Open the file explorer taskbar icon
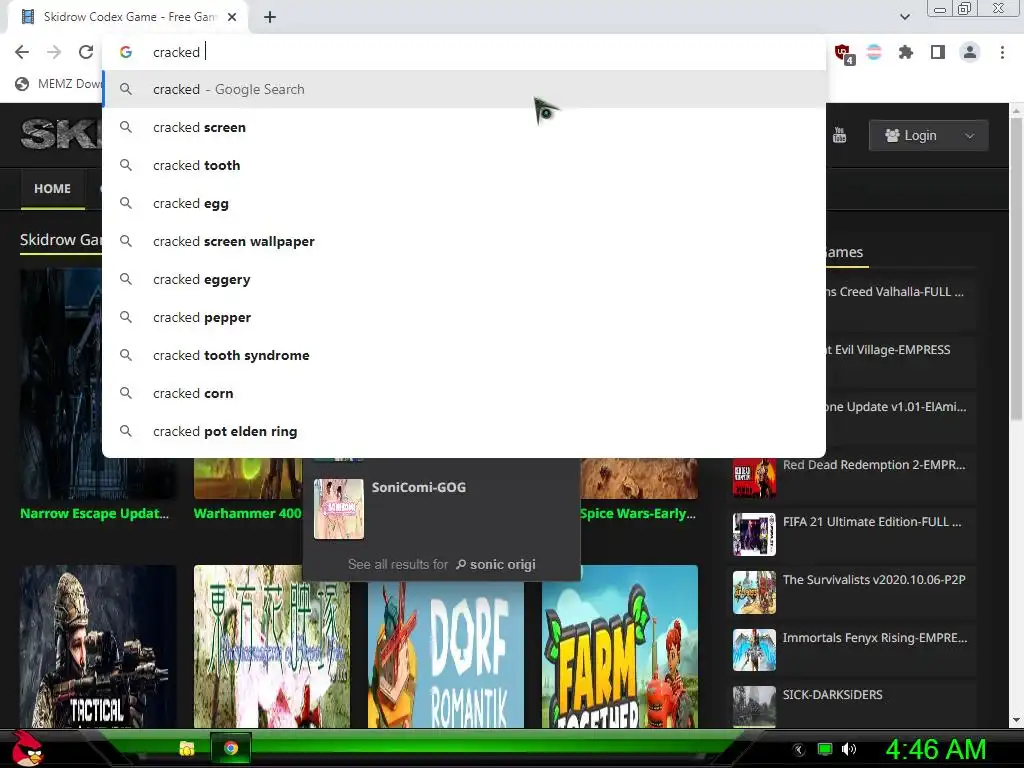Viewport: 1024px width, 768px height. [x=187, y=748]
